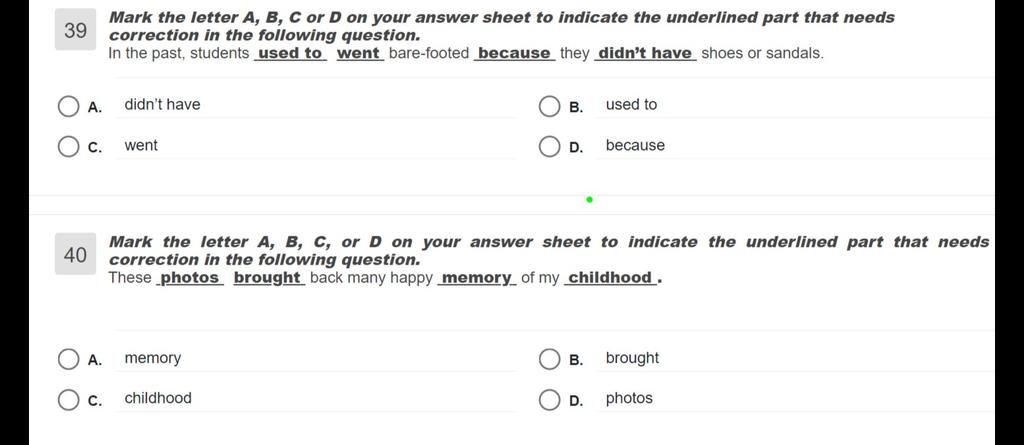Click the green dot between the questions
The width and height of the screenshot is (1024, 445).
click(x=589, y=199)
